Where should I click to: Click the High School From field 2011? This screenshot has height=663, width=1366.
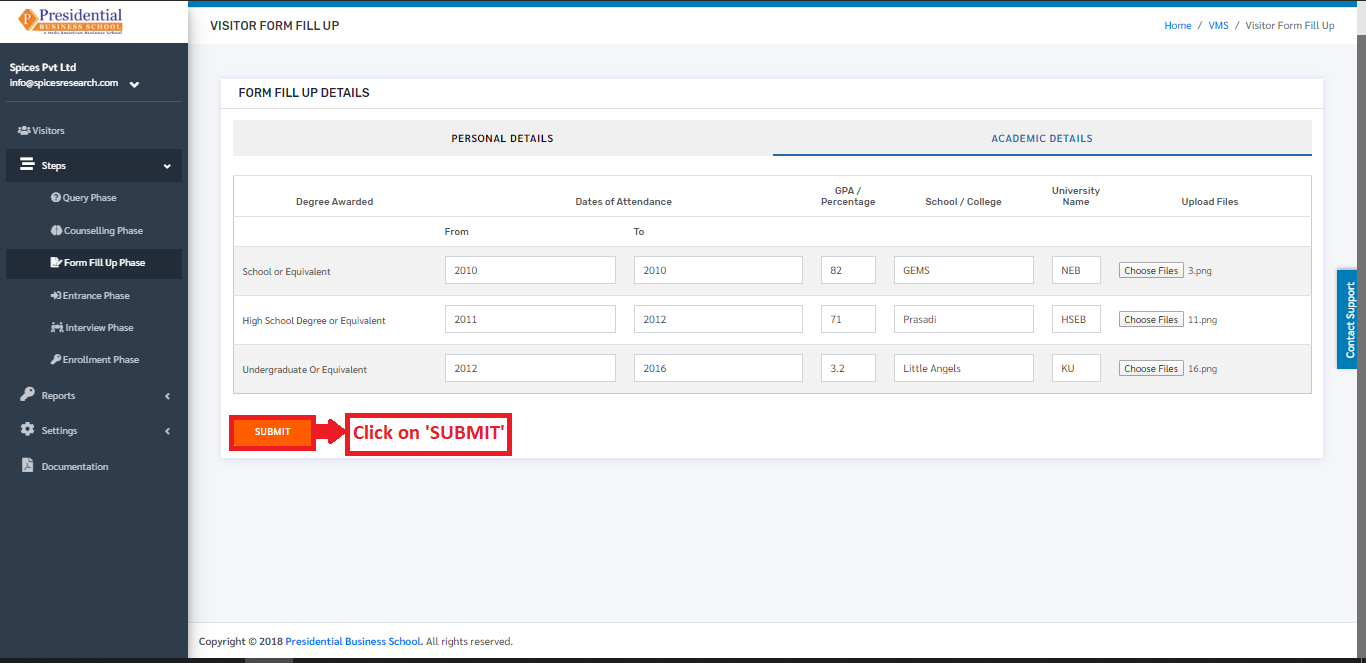click(530, 319)
